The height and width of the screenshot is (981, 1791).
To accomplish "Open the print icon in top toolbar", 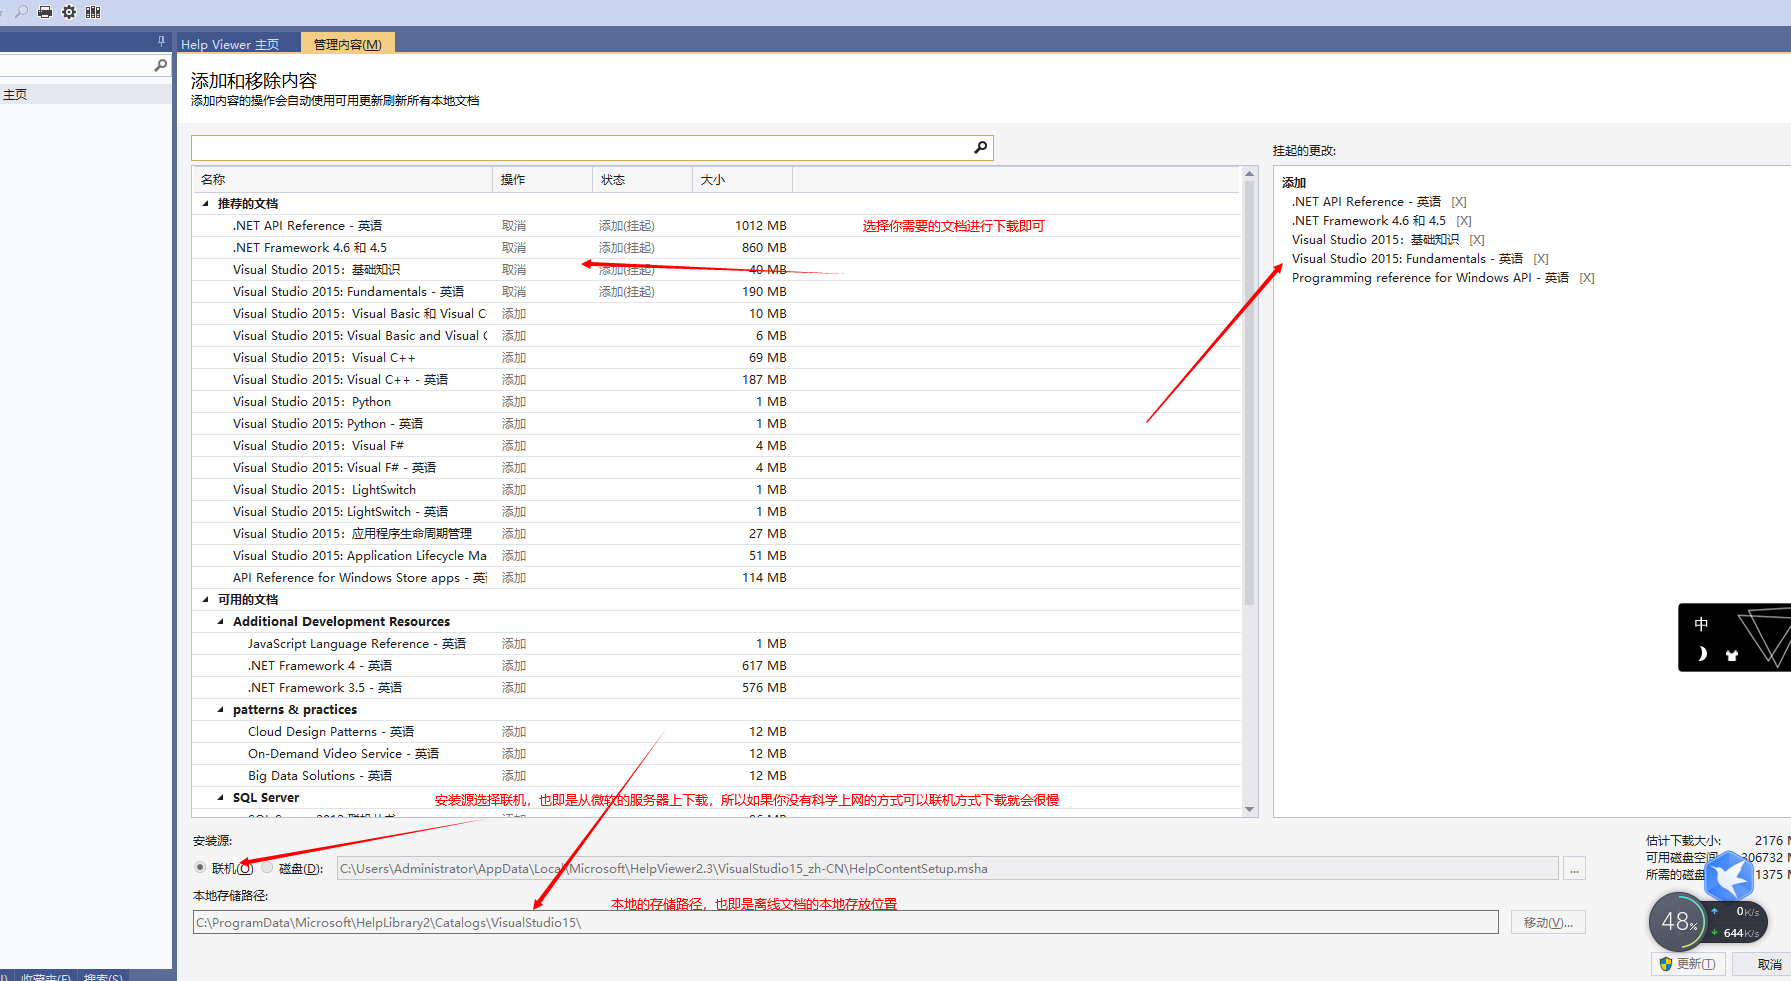I will pos(43,11).
